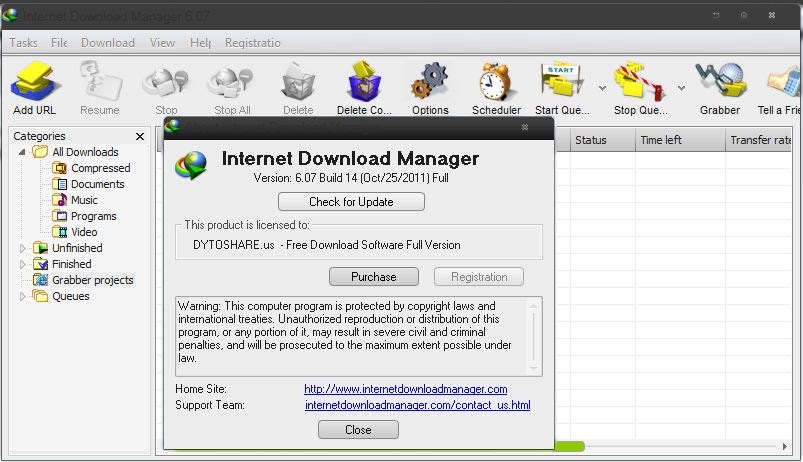Open the internetdownloadmanager.com home site link
803x462 pixels.
click(406, 389)
